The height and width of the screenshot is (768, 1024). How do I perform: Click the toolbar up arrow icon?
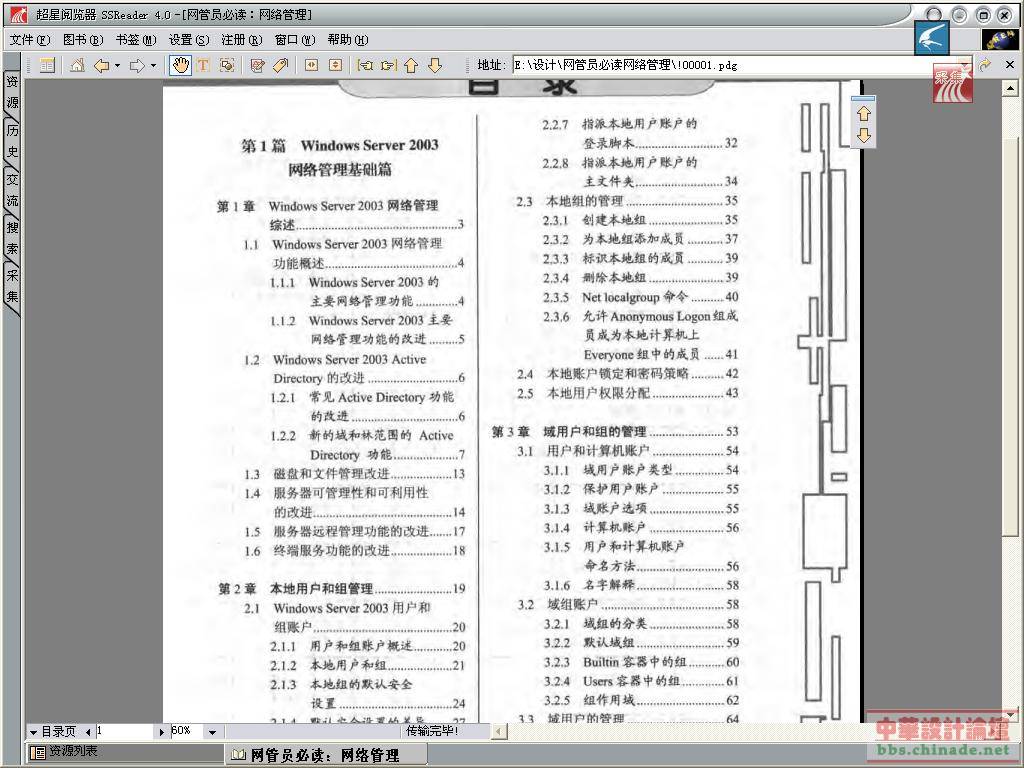[411, 65]
